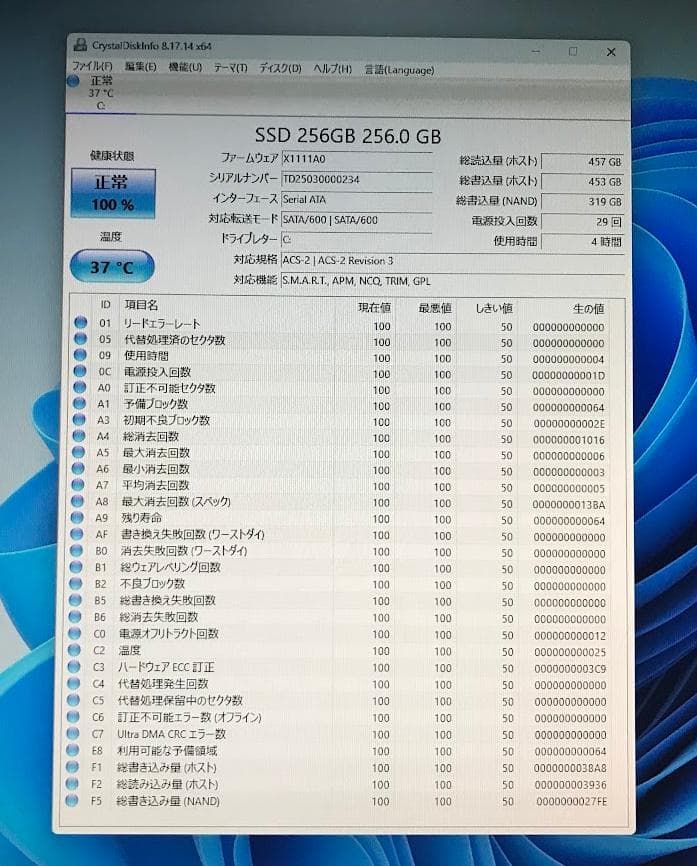Select the B5 総書き換え失敗回数 row name

tap(167, 600)
